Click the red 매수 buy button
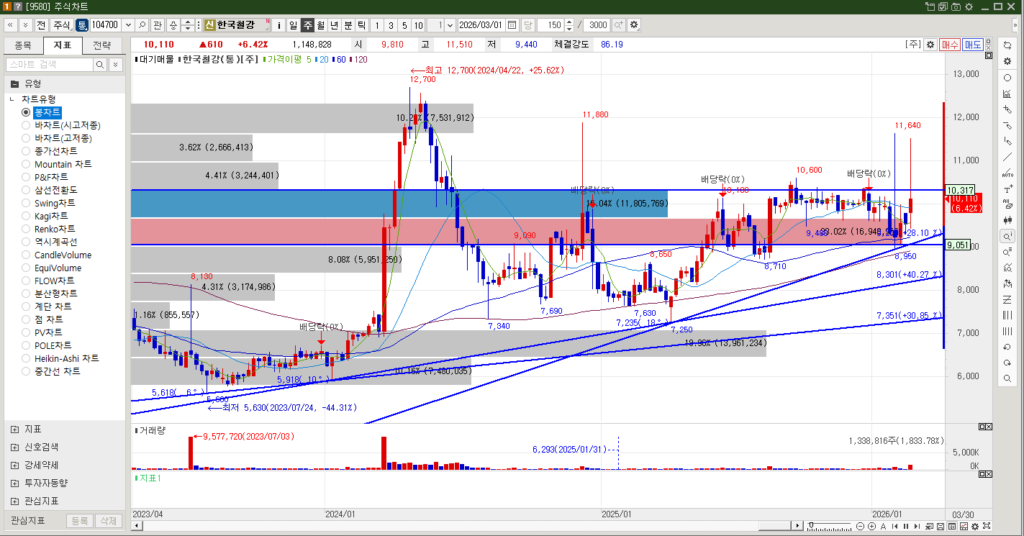Image resolution: width=1024 pixels, height=536 pixels. tap(950, 45)
